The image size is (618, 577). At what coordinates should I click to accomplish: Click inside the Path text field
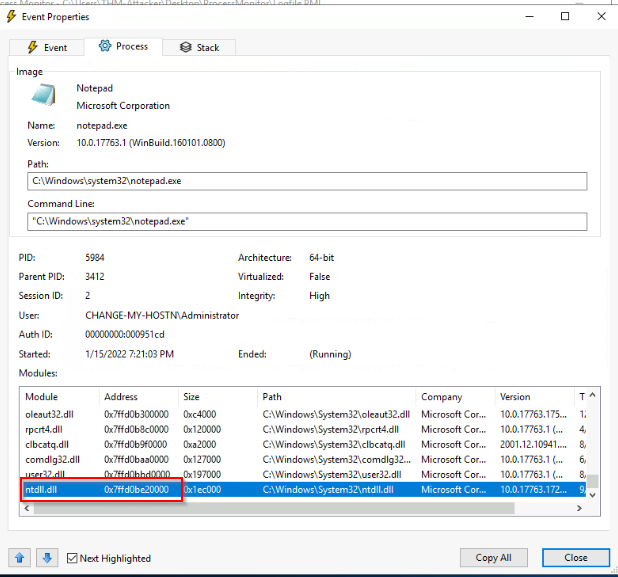(307, 181)
